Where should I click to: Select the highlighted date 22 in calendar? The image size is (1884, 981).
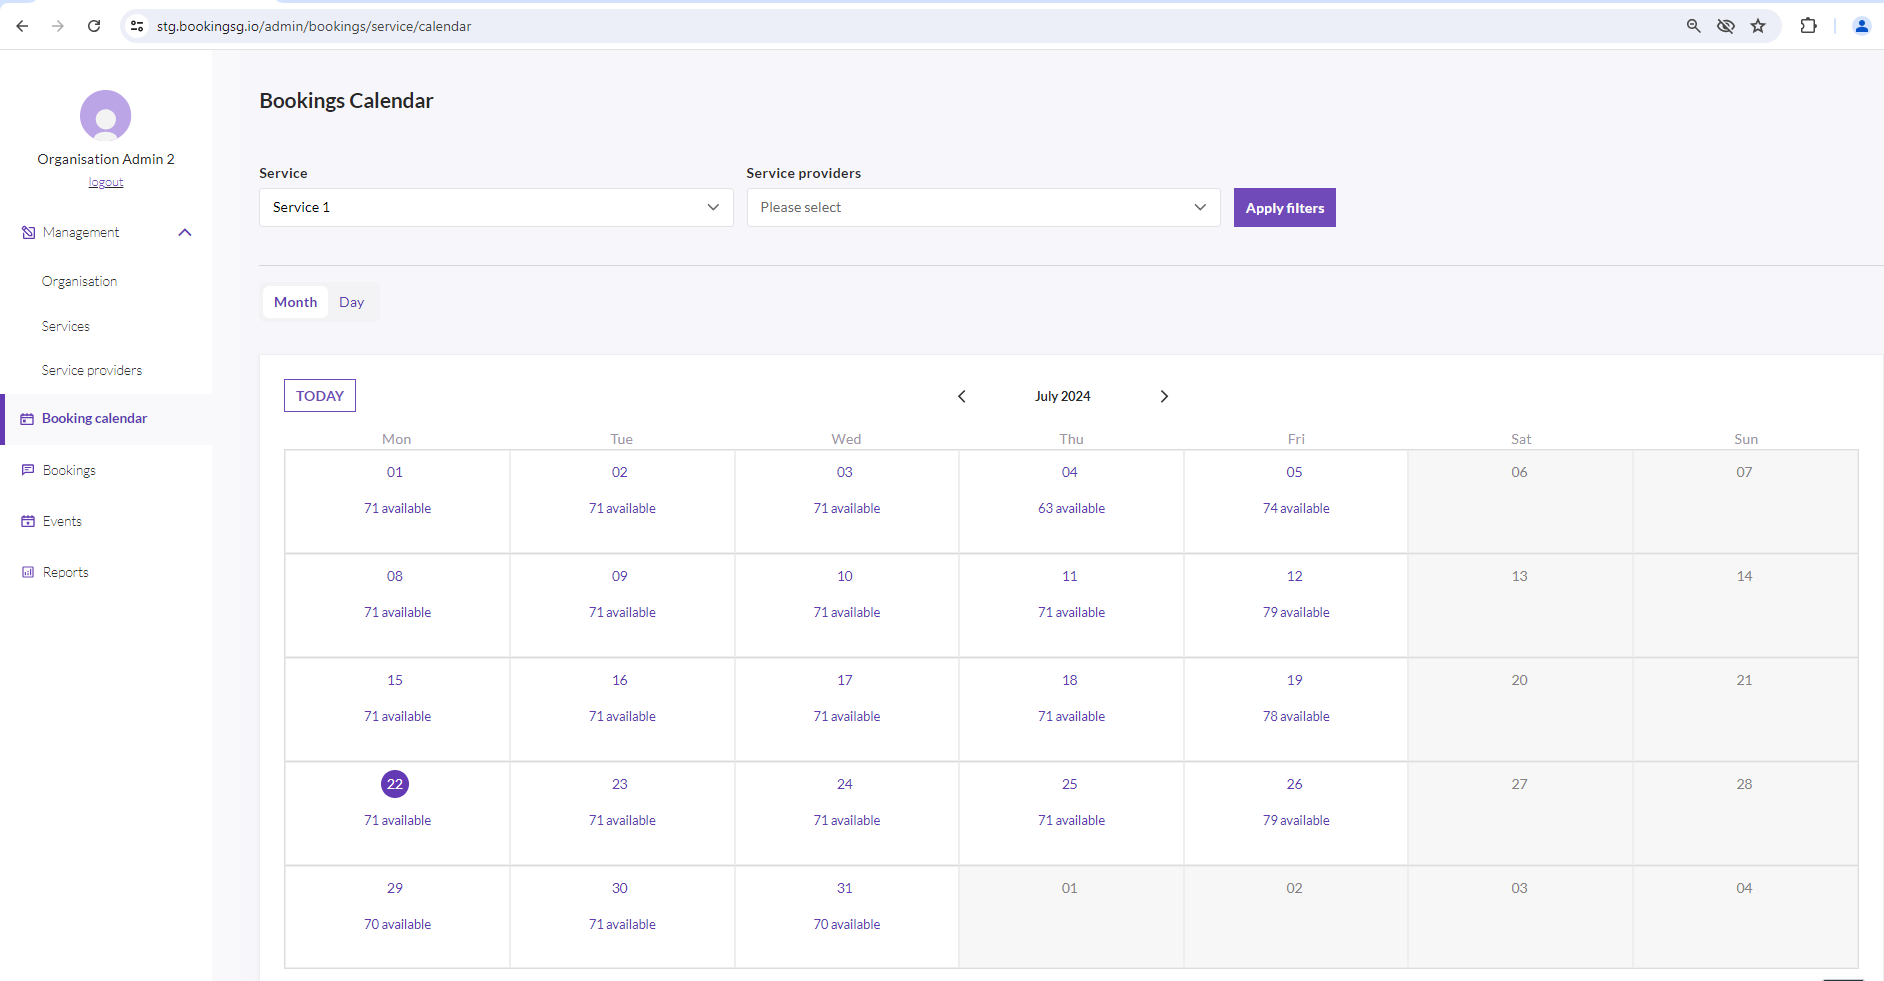pos(394,784)
